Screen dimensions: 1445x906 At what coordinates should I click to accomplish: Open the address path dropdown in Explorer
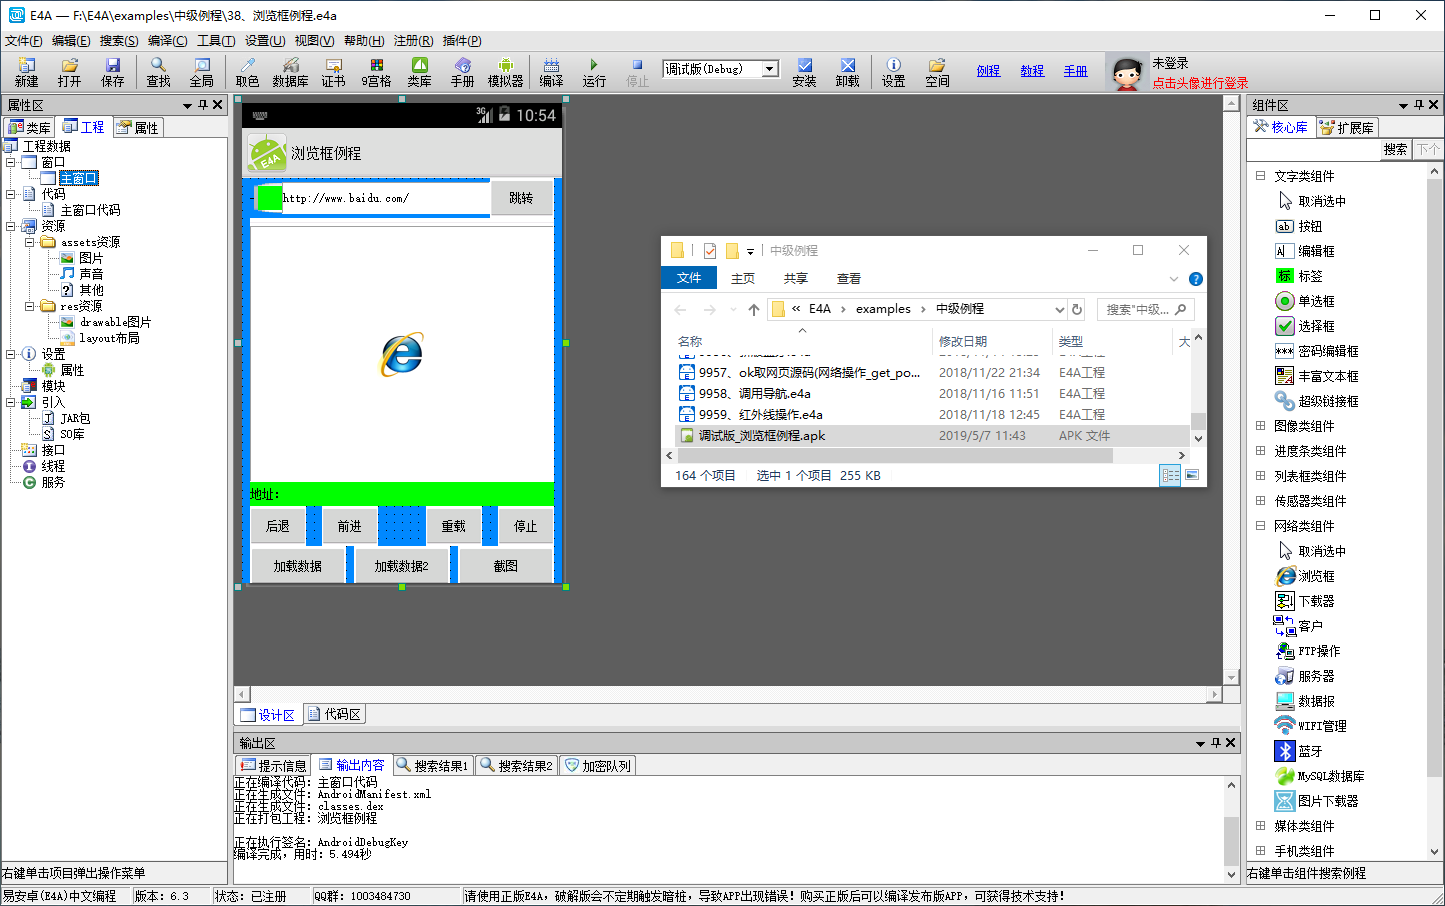coord(1059,309)
